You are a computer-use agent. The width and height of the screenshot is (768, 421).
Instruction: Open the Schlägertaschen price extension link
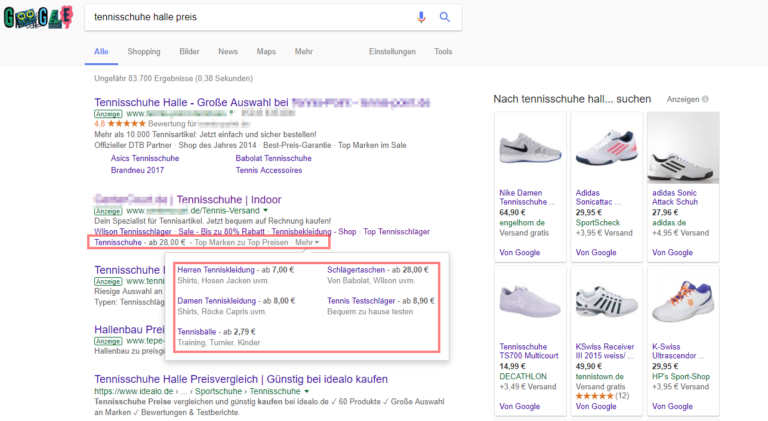pyautogui.click(x=356, y=270)
